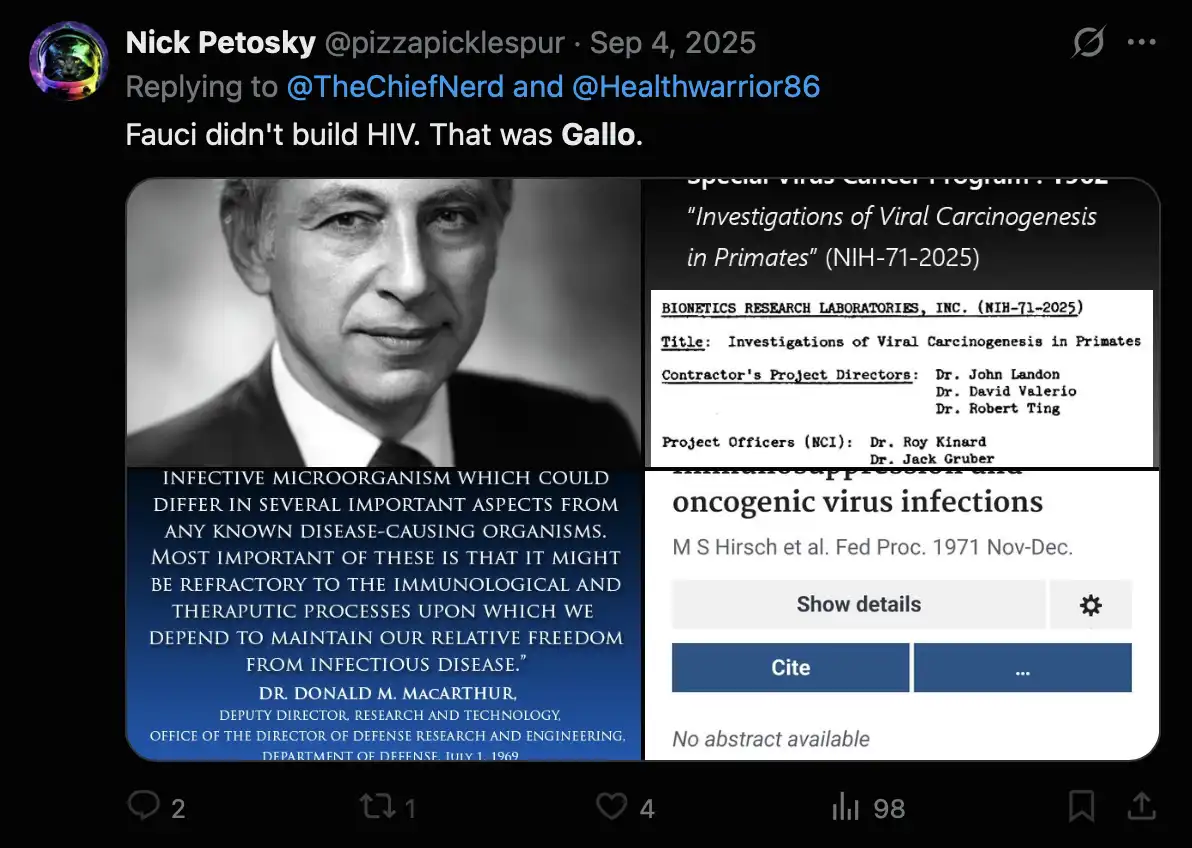The width and height of the screenshot is (1192, 848).
Task: Open the Nick Petosky display name link
Action: [x=221, y=43]
